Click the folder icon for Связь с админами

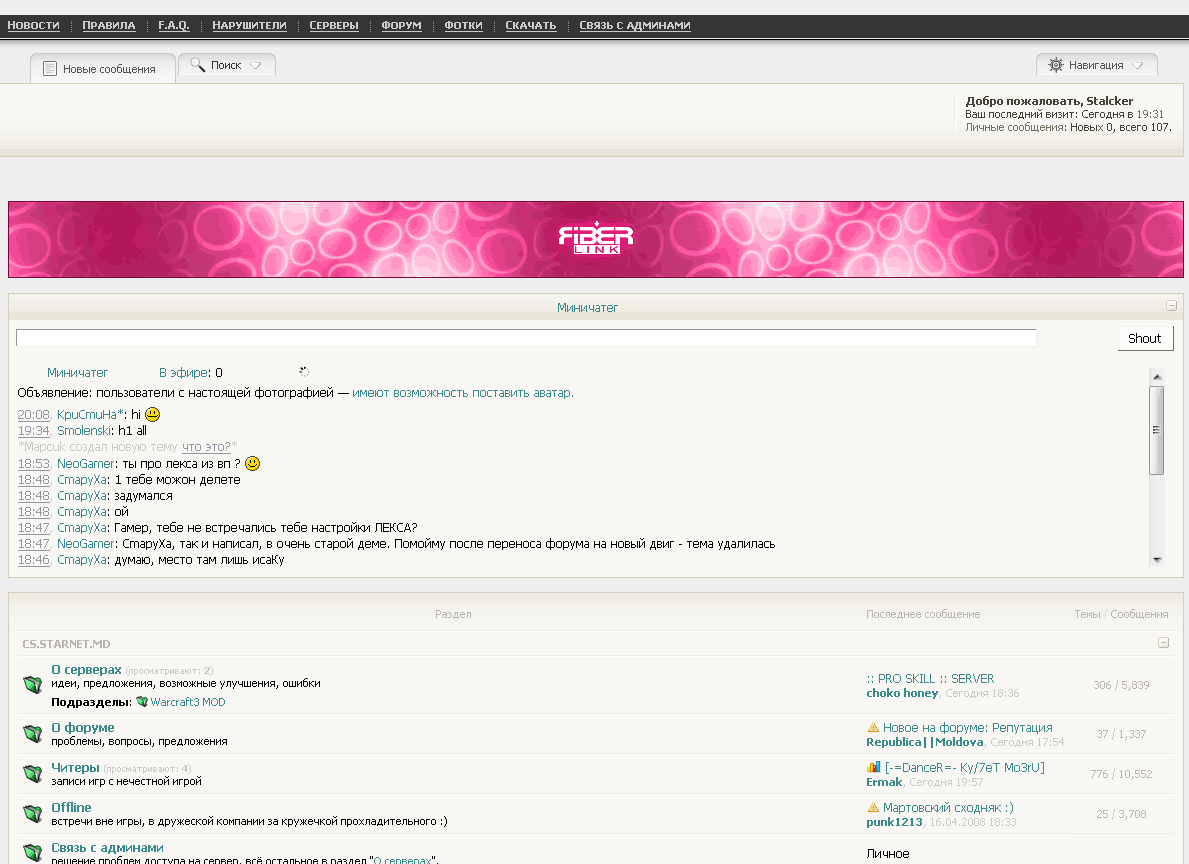tap(33, 853)
